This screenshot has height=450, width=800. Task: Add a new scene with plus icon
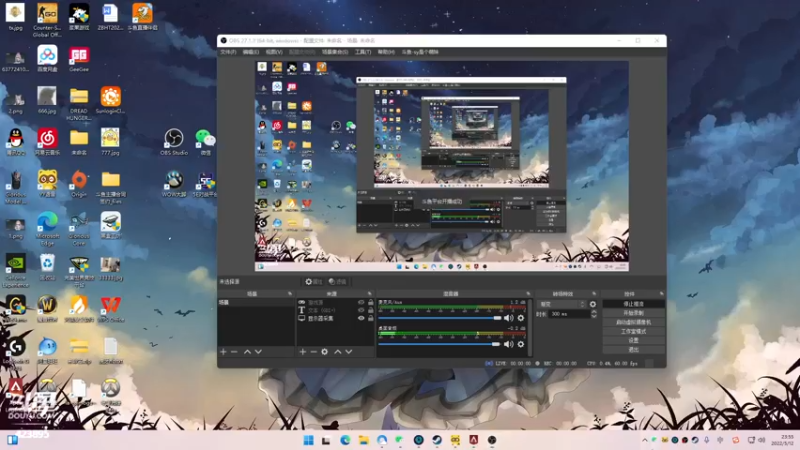(x=223, y=352)
